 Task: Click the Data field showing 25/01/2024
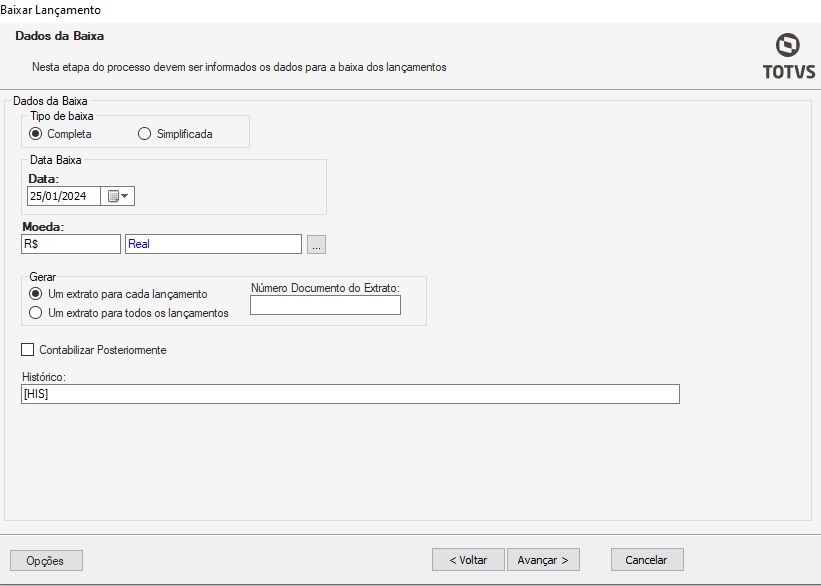coord(63,196)
